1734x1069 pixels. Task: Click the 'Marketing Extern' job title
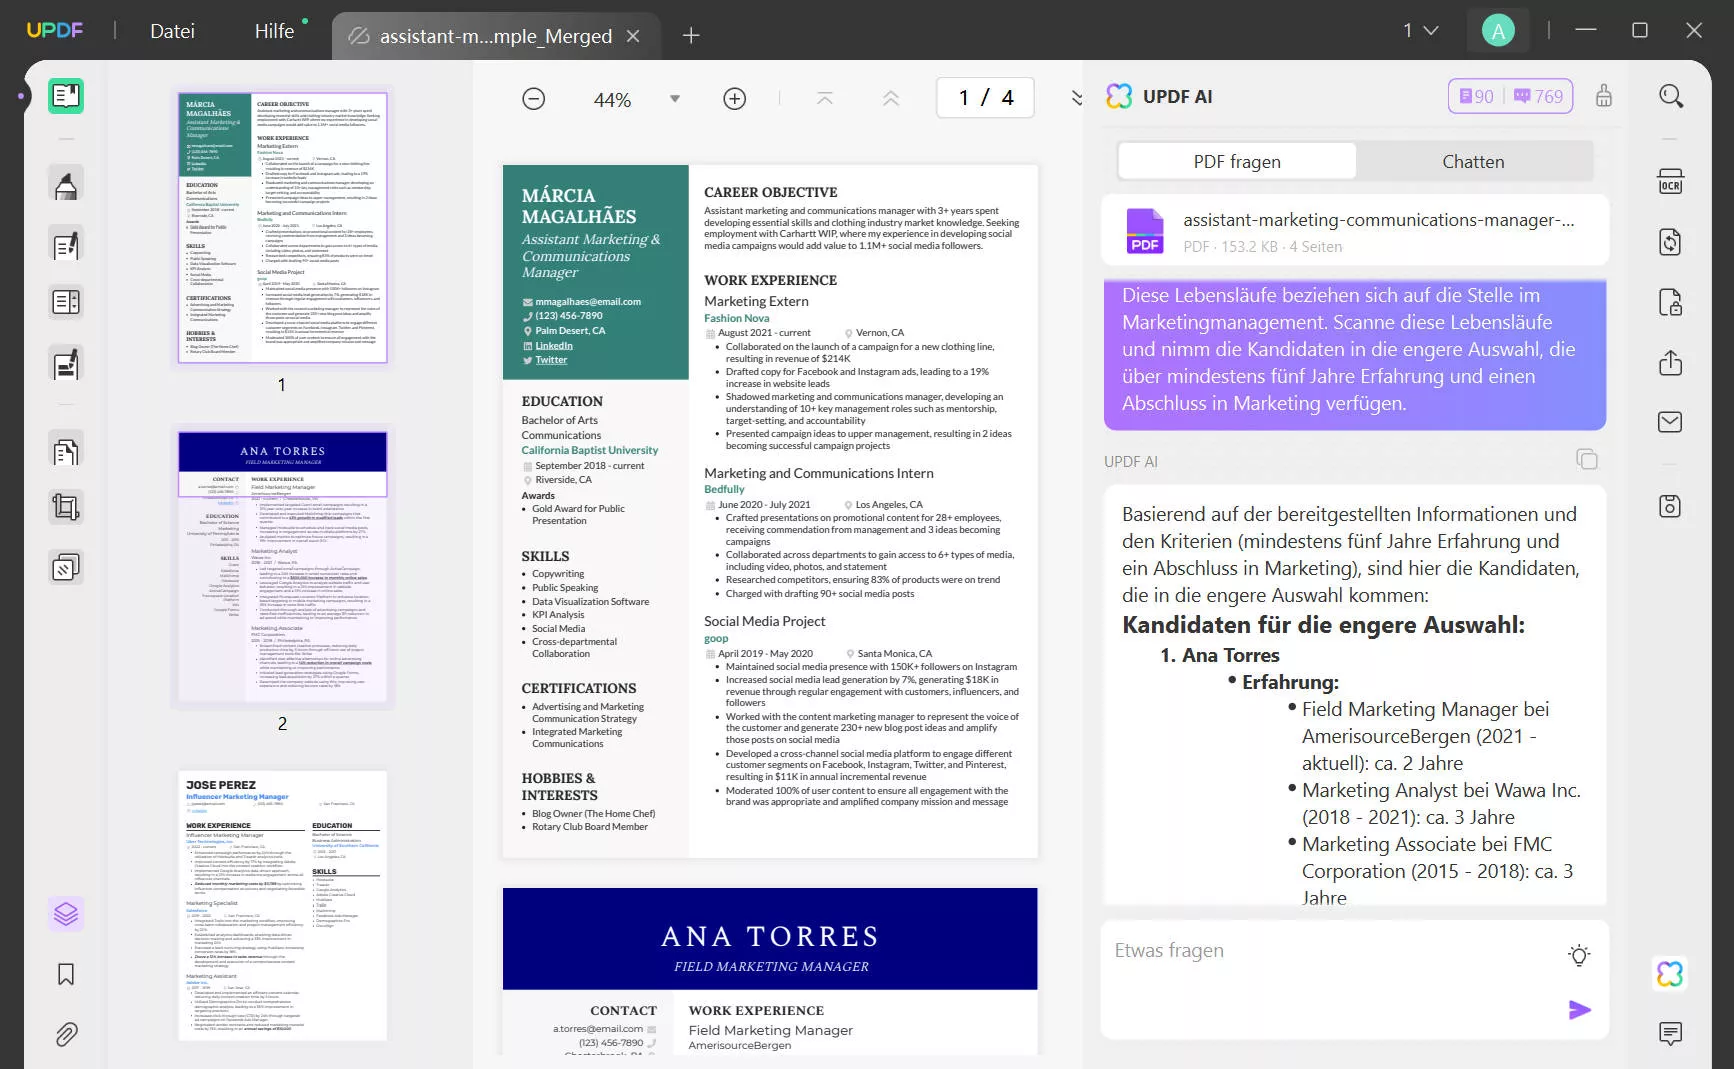coord(756,301)
